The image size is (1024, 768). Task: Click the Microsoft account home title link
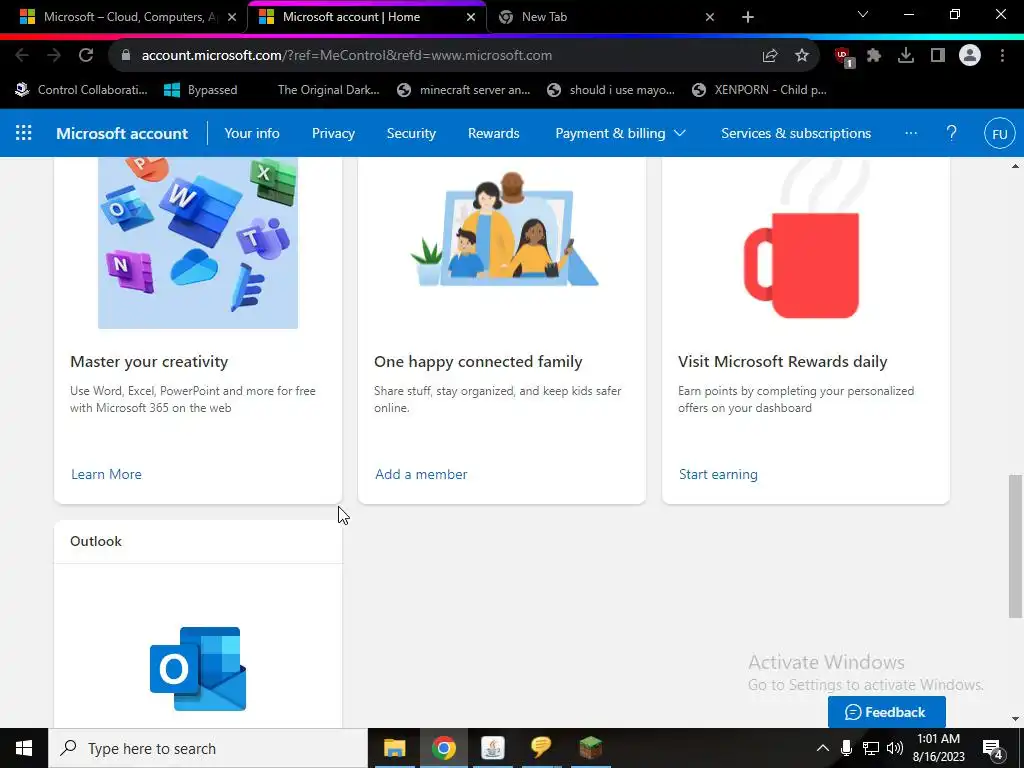[x=122, y=133]
